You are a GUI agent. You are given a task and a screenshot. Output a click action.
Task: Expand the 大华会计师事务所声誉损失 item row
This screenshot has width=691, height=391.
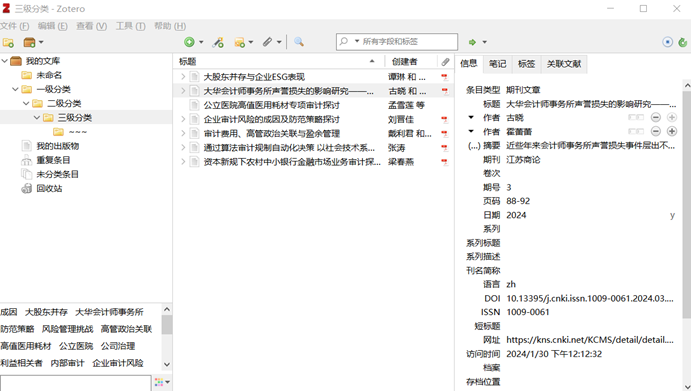click(183, 91)
